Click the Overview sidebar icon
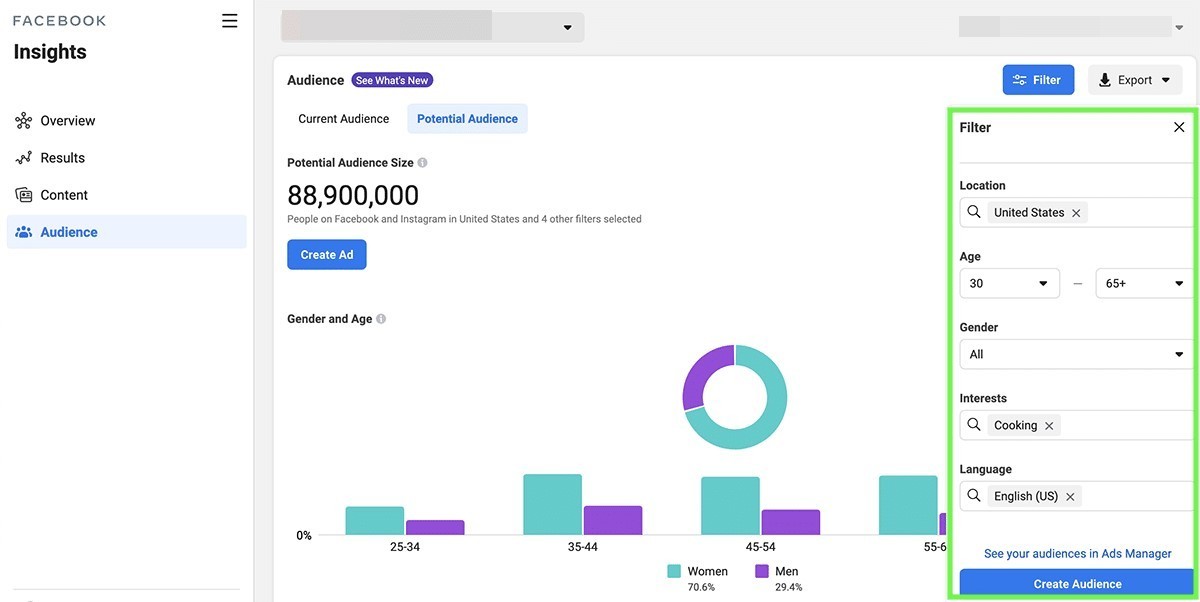The height and width of the screenshot is (602, 1200). point(24,121)
